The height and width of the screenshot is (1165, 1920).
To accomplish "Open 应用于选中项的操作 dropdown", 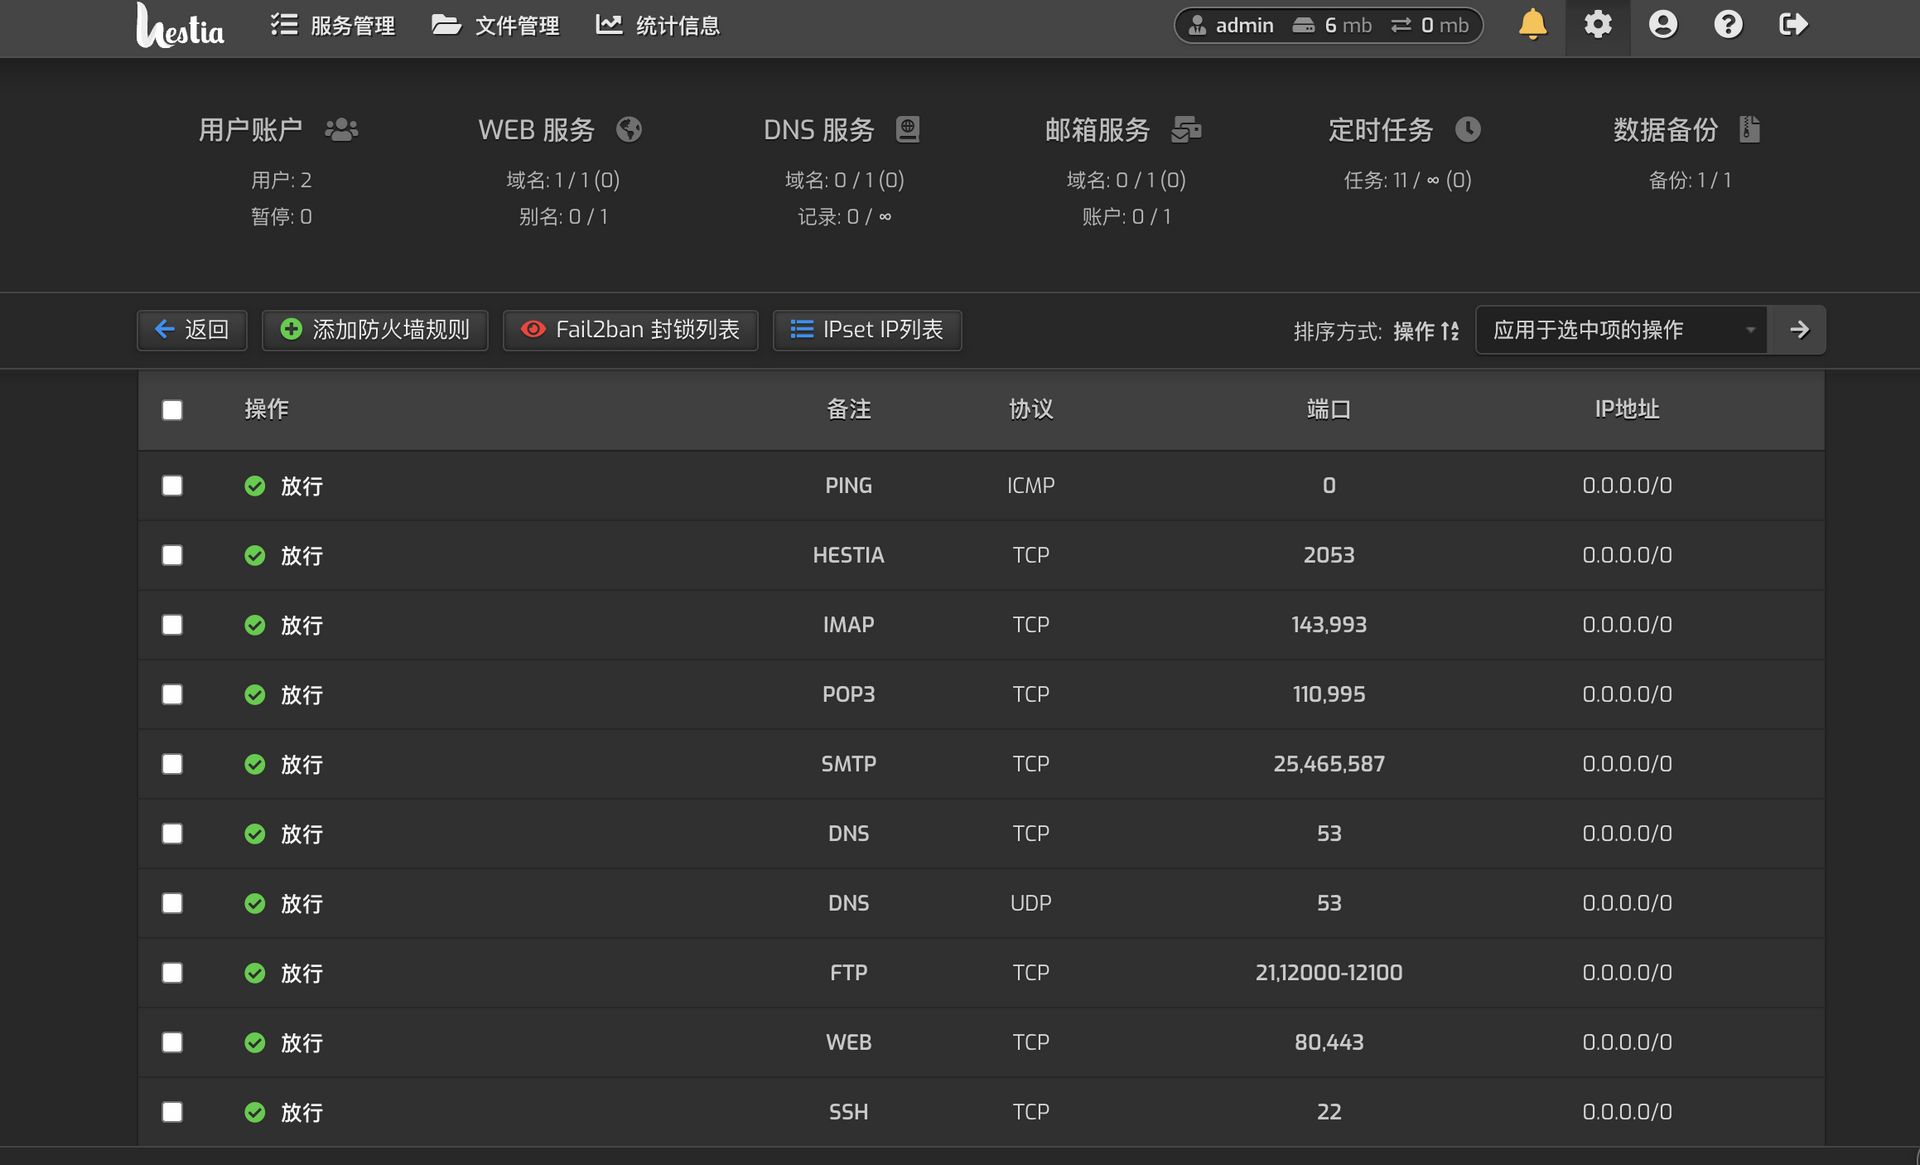I will pos(1620,330).
